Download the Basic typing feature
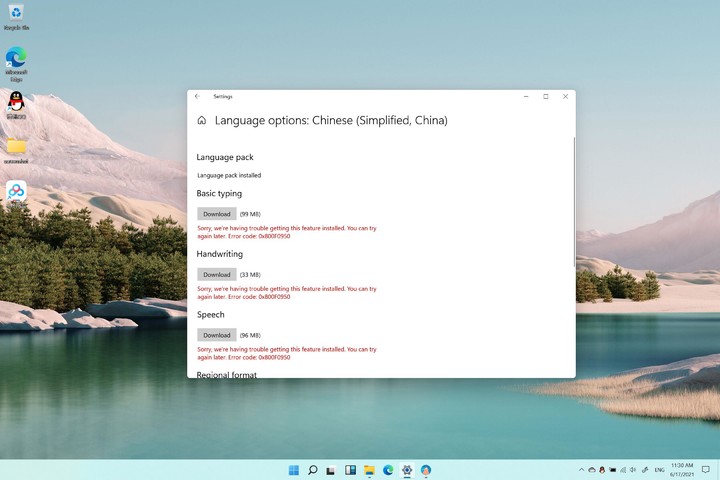Image resolution: width=720 pixels, height=480 pixels. [216, 214]
